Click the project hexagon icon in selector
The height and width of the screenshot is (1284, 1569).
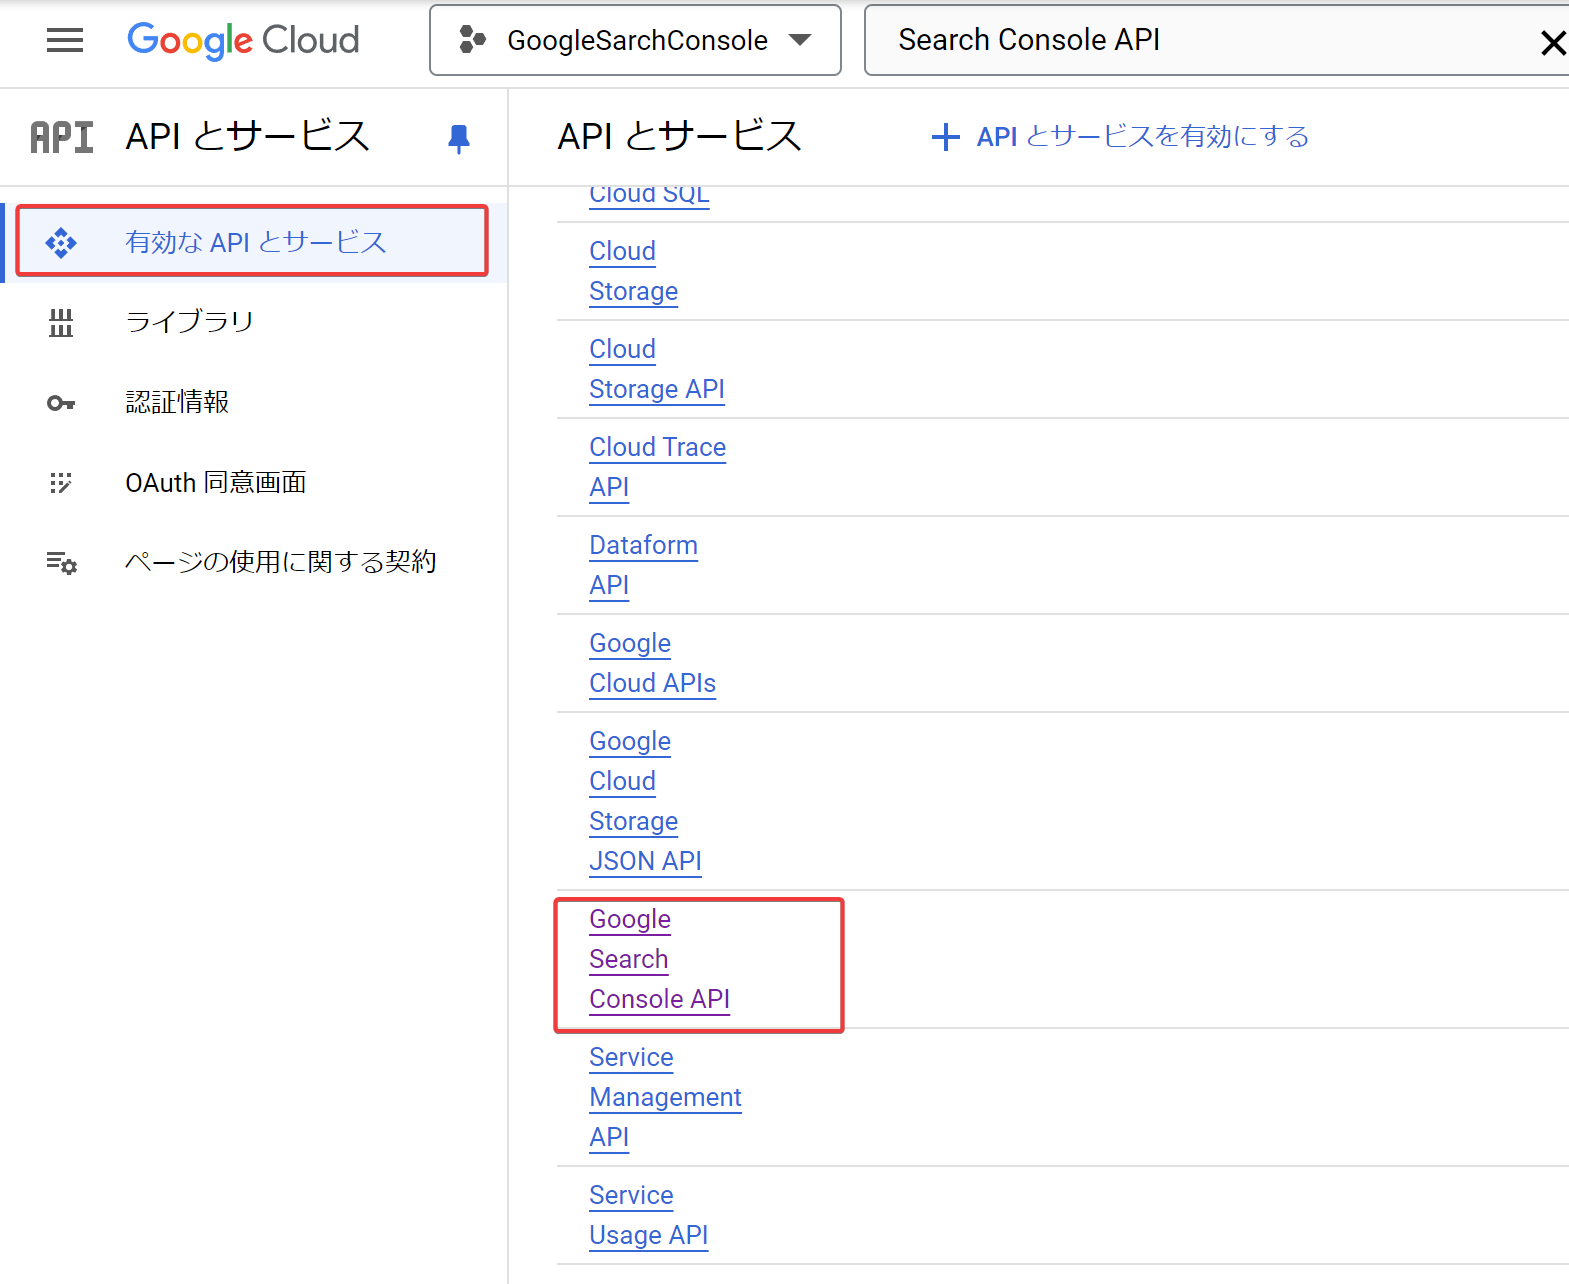pos(472,40)
